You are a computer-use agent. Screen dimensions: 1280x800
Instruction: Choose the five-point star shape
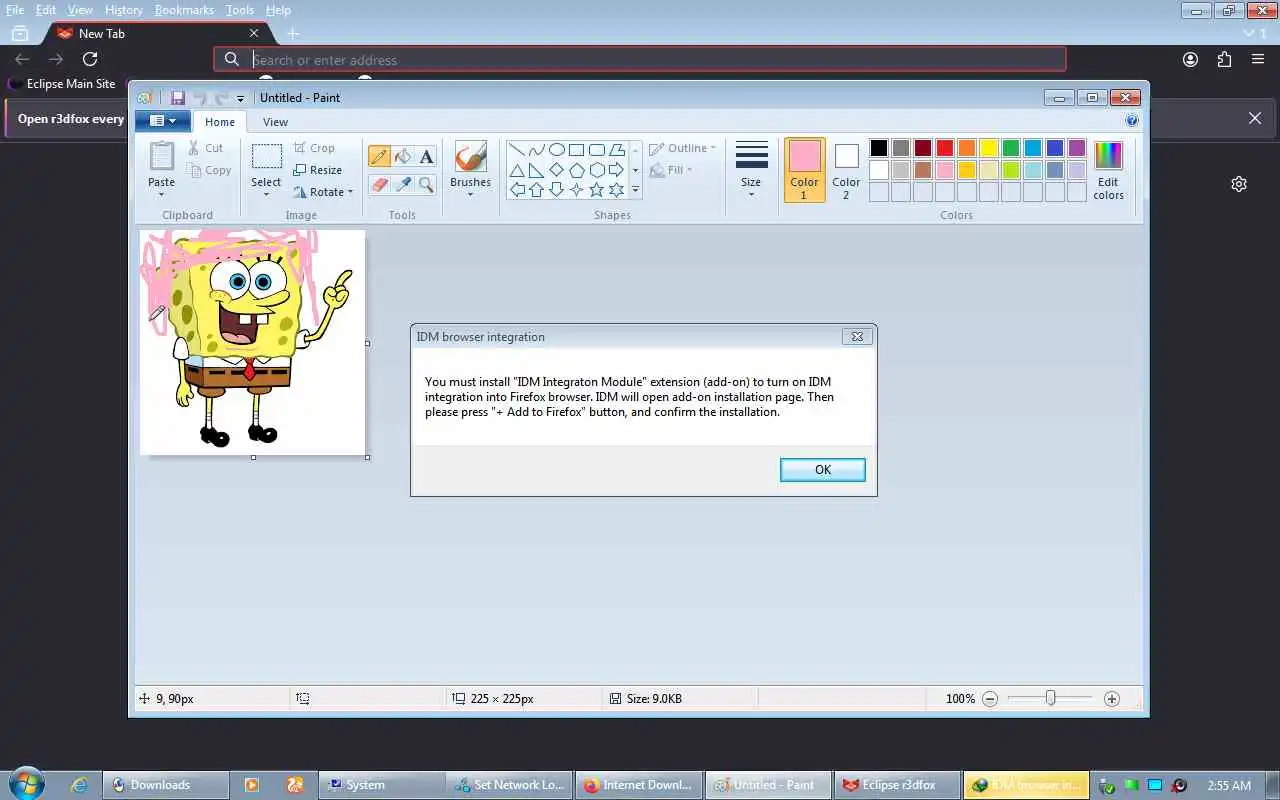[x=597, y=190]
